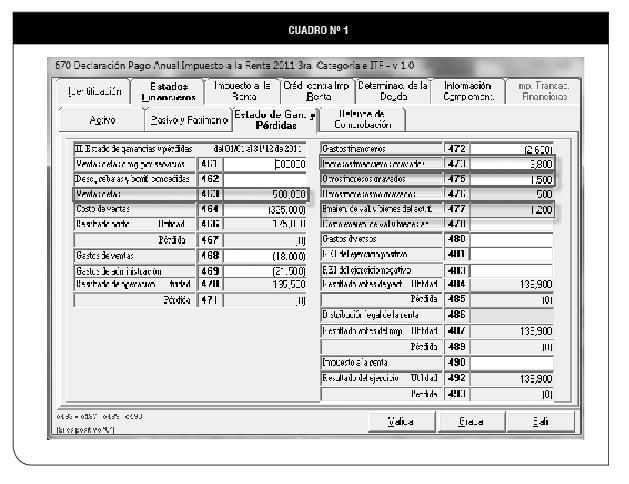Screen dimensions: 629x484
Task: Click the Valida button
Action: pos(402,421)
